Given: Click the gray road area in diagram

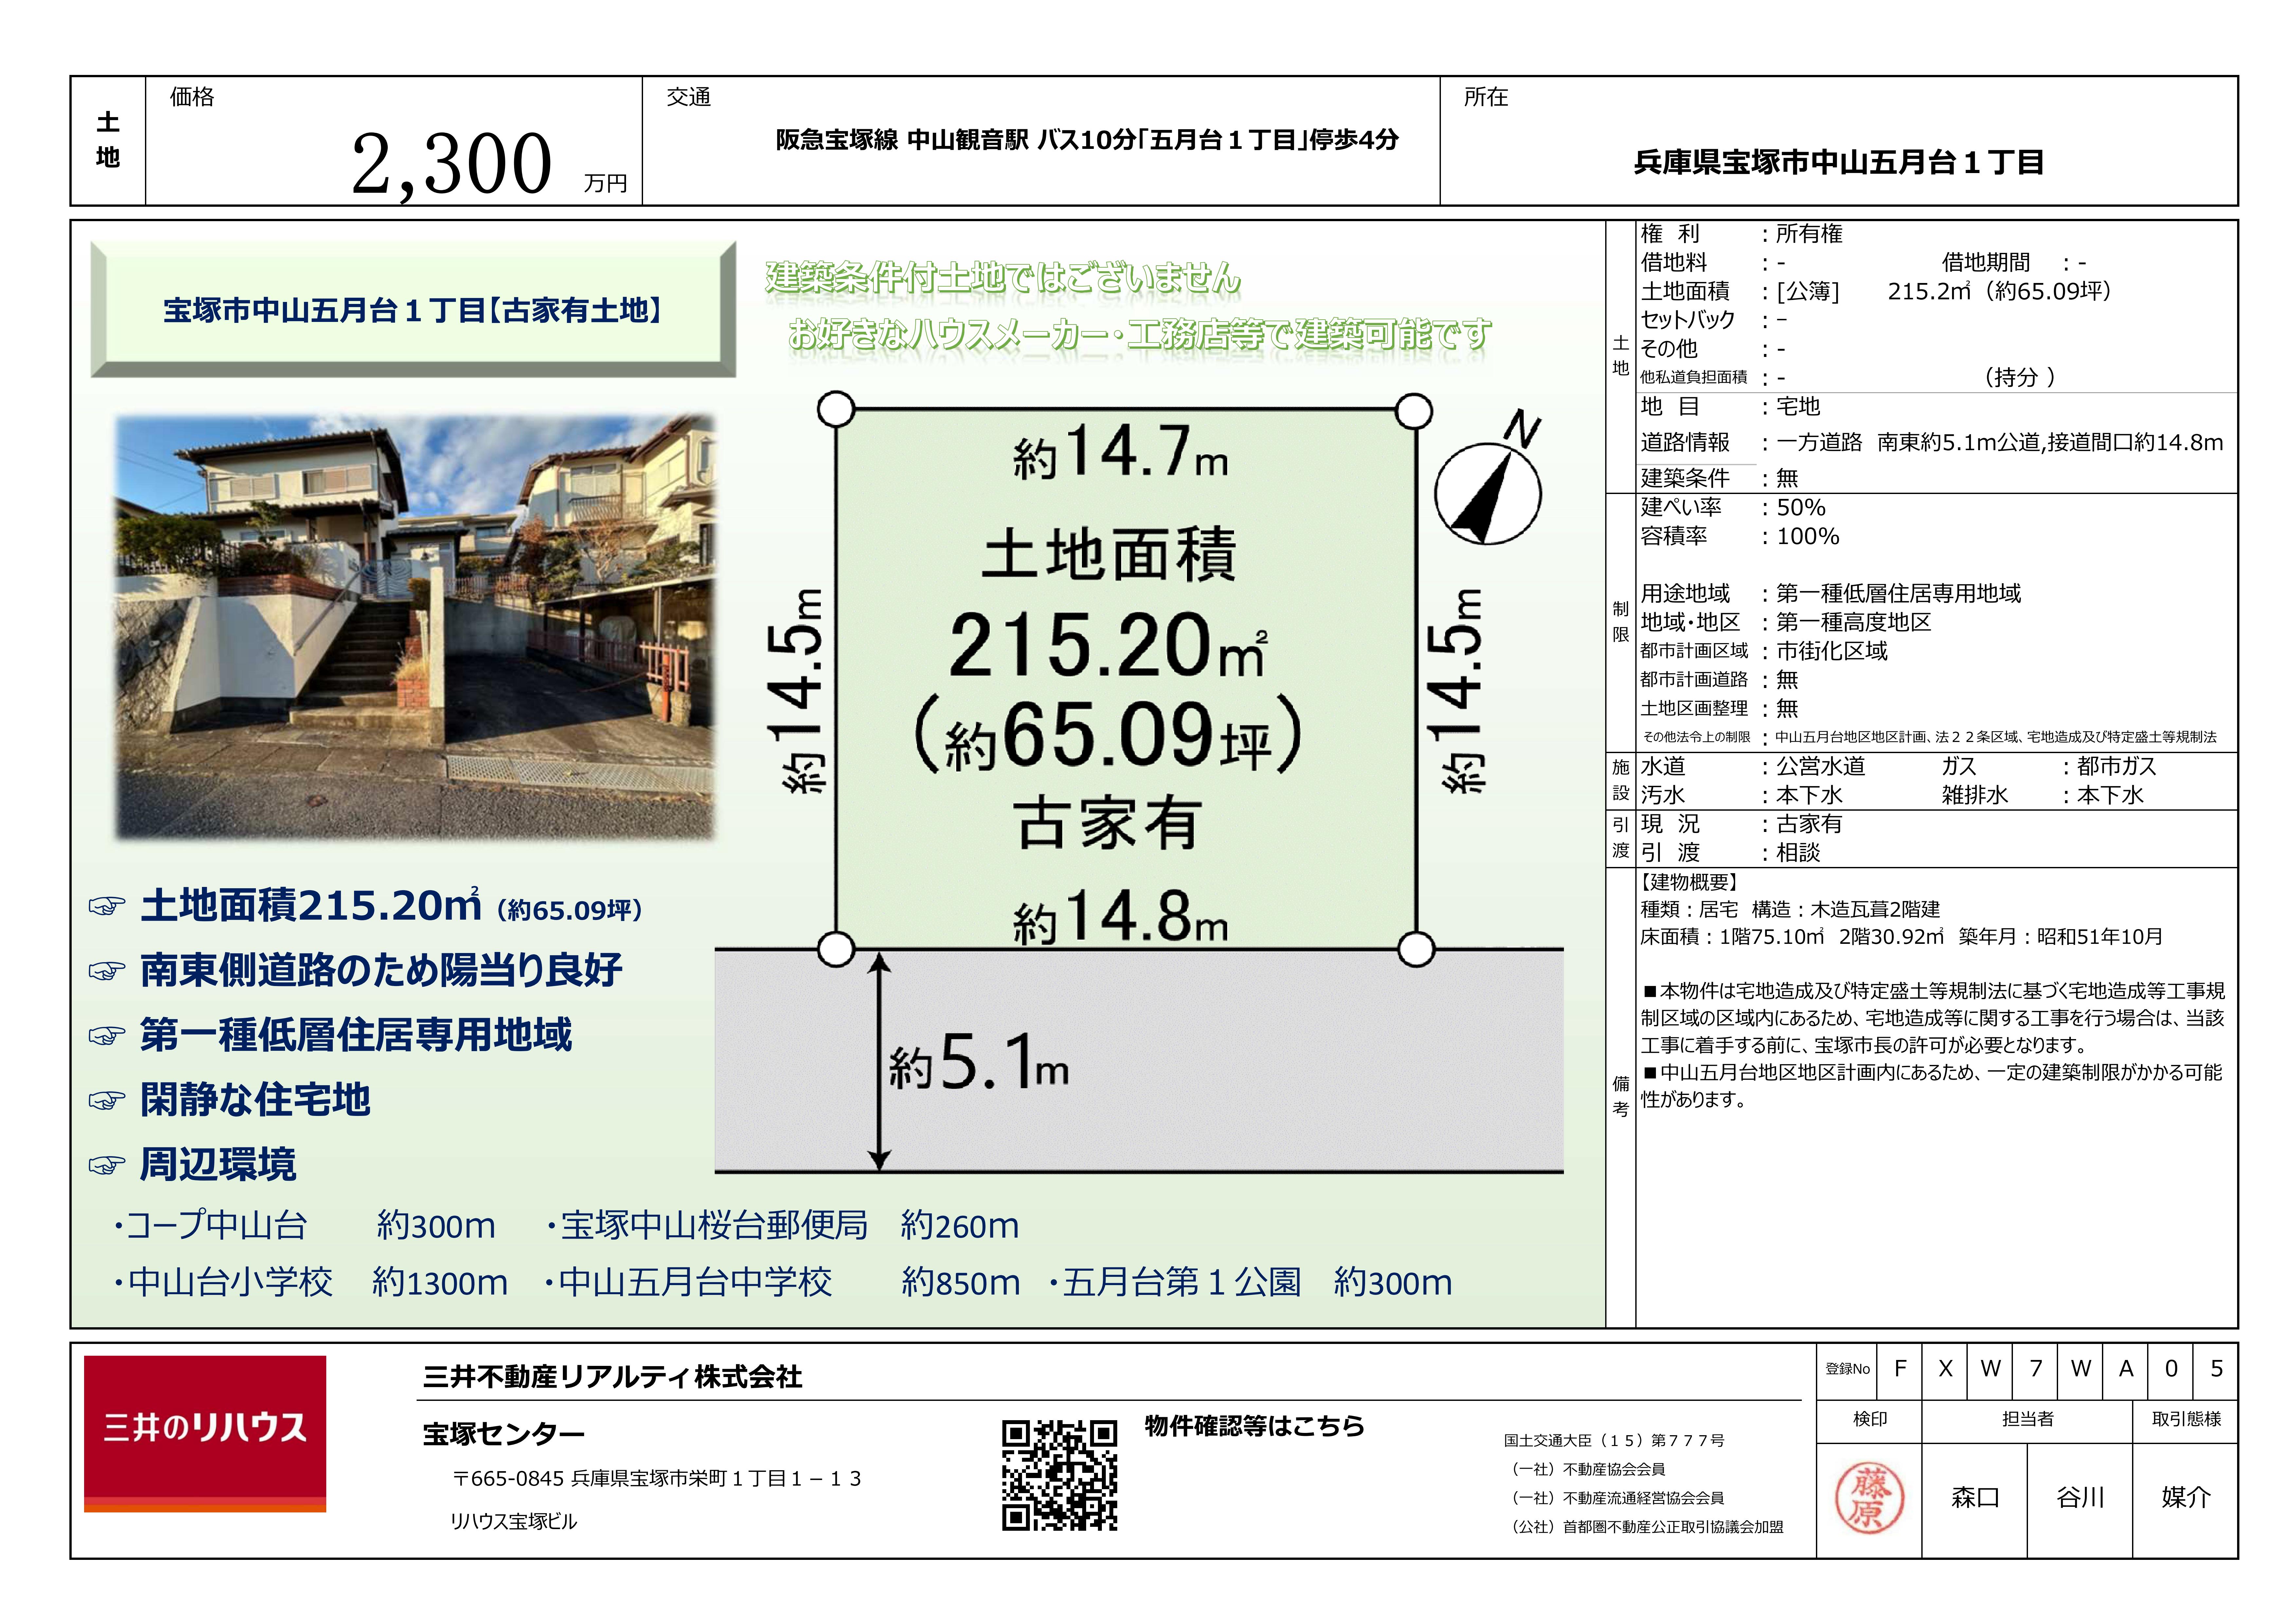Looking at the screenshot, I should pos(1300,1060).
